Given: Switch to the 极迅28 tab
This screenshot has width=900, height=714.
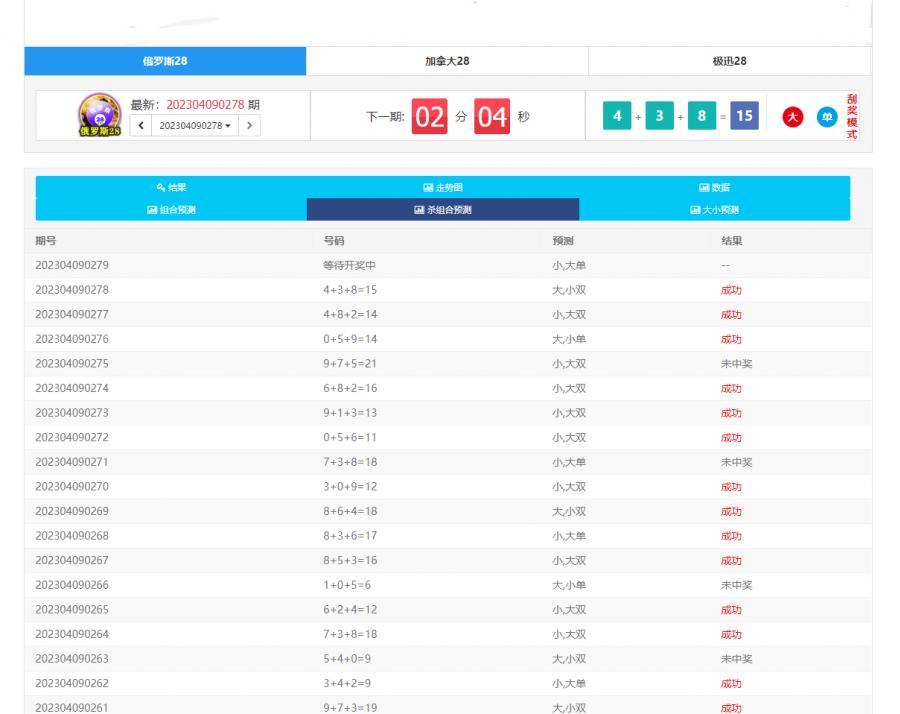Looking at the screenshot, I should [x=731, y=61].
